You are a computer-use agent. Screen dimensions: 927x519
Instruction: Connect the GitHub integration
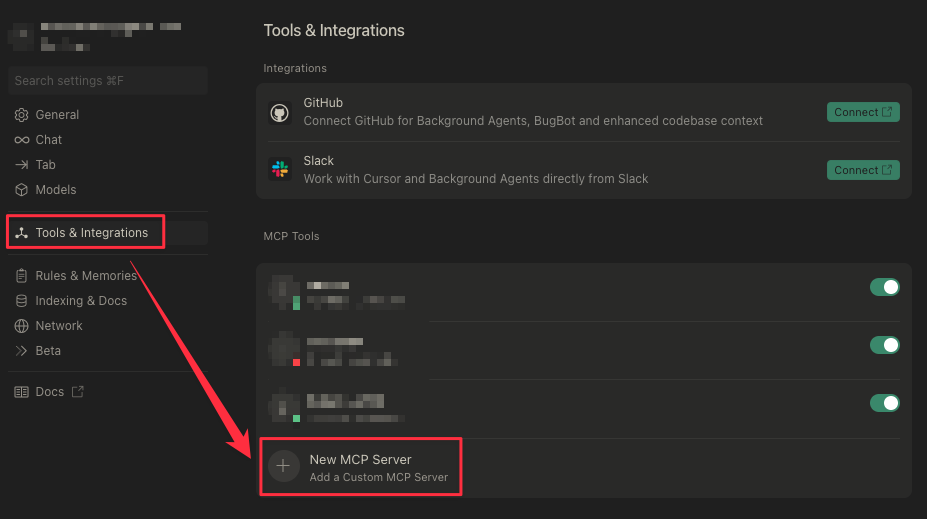click(x=863, y=112)
